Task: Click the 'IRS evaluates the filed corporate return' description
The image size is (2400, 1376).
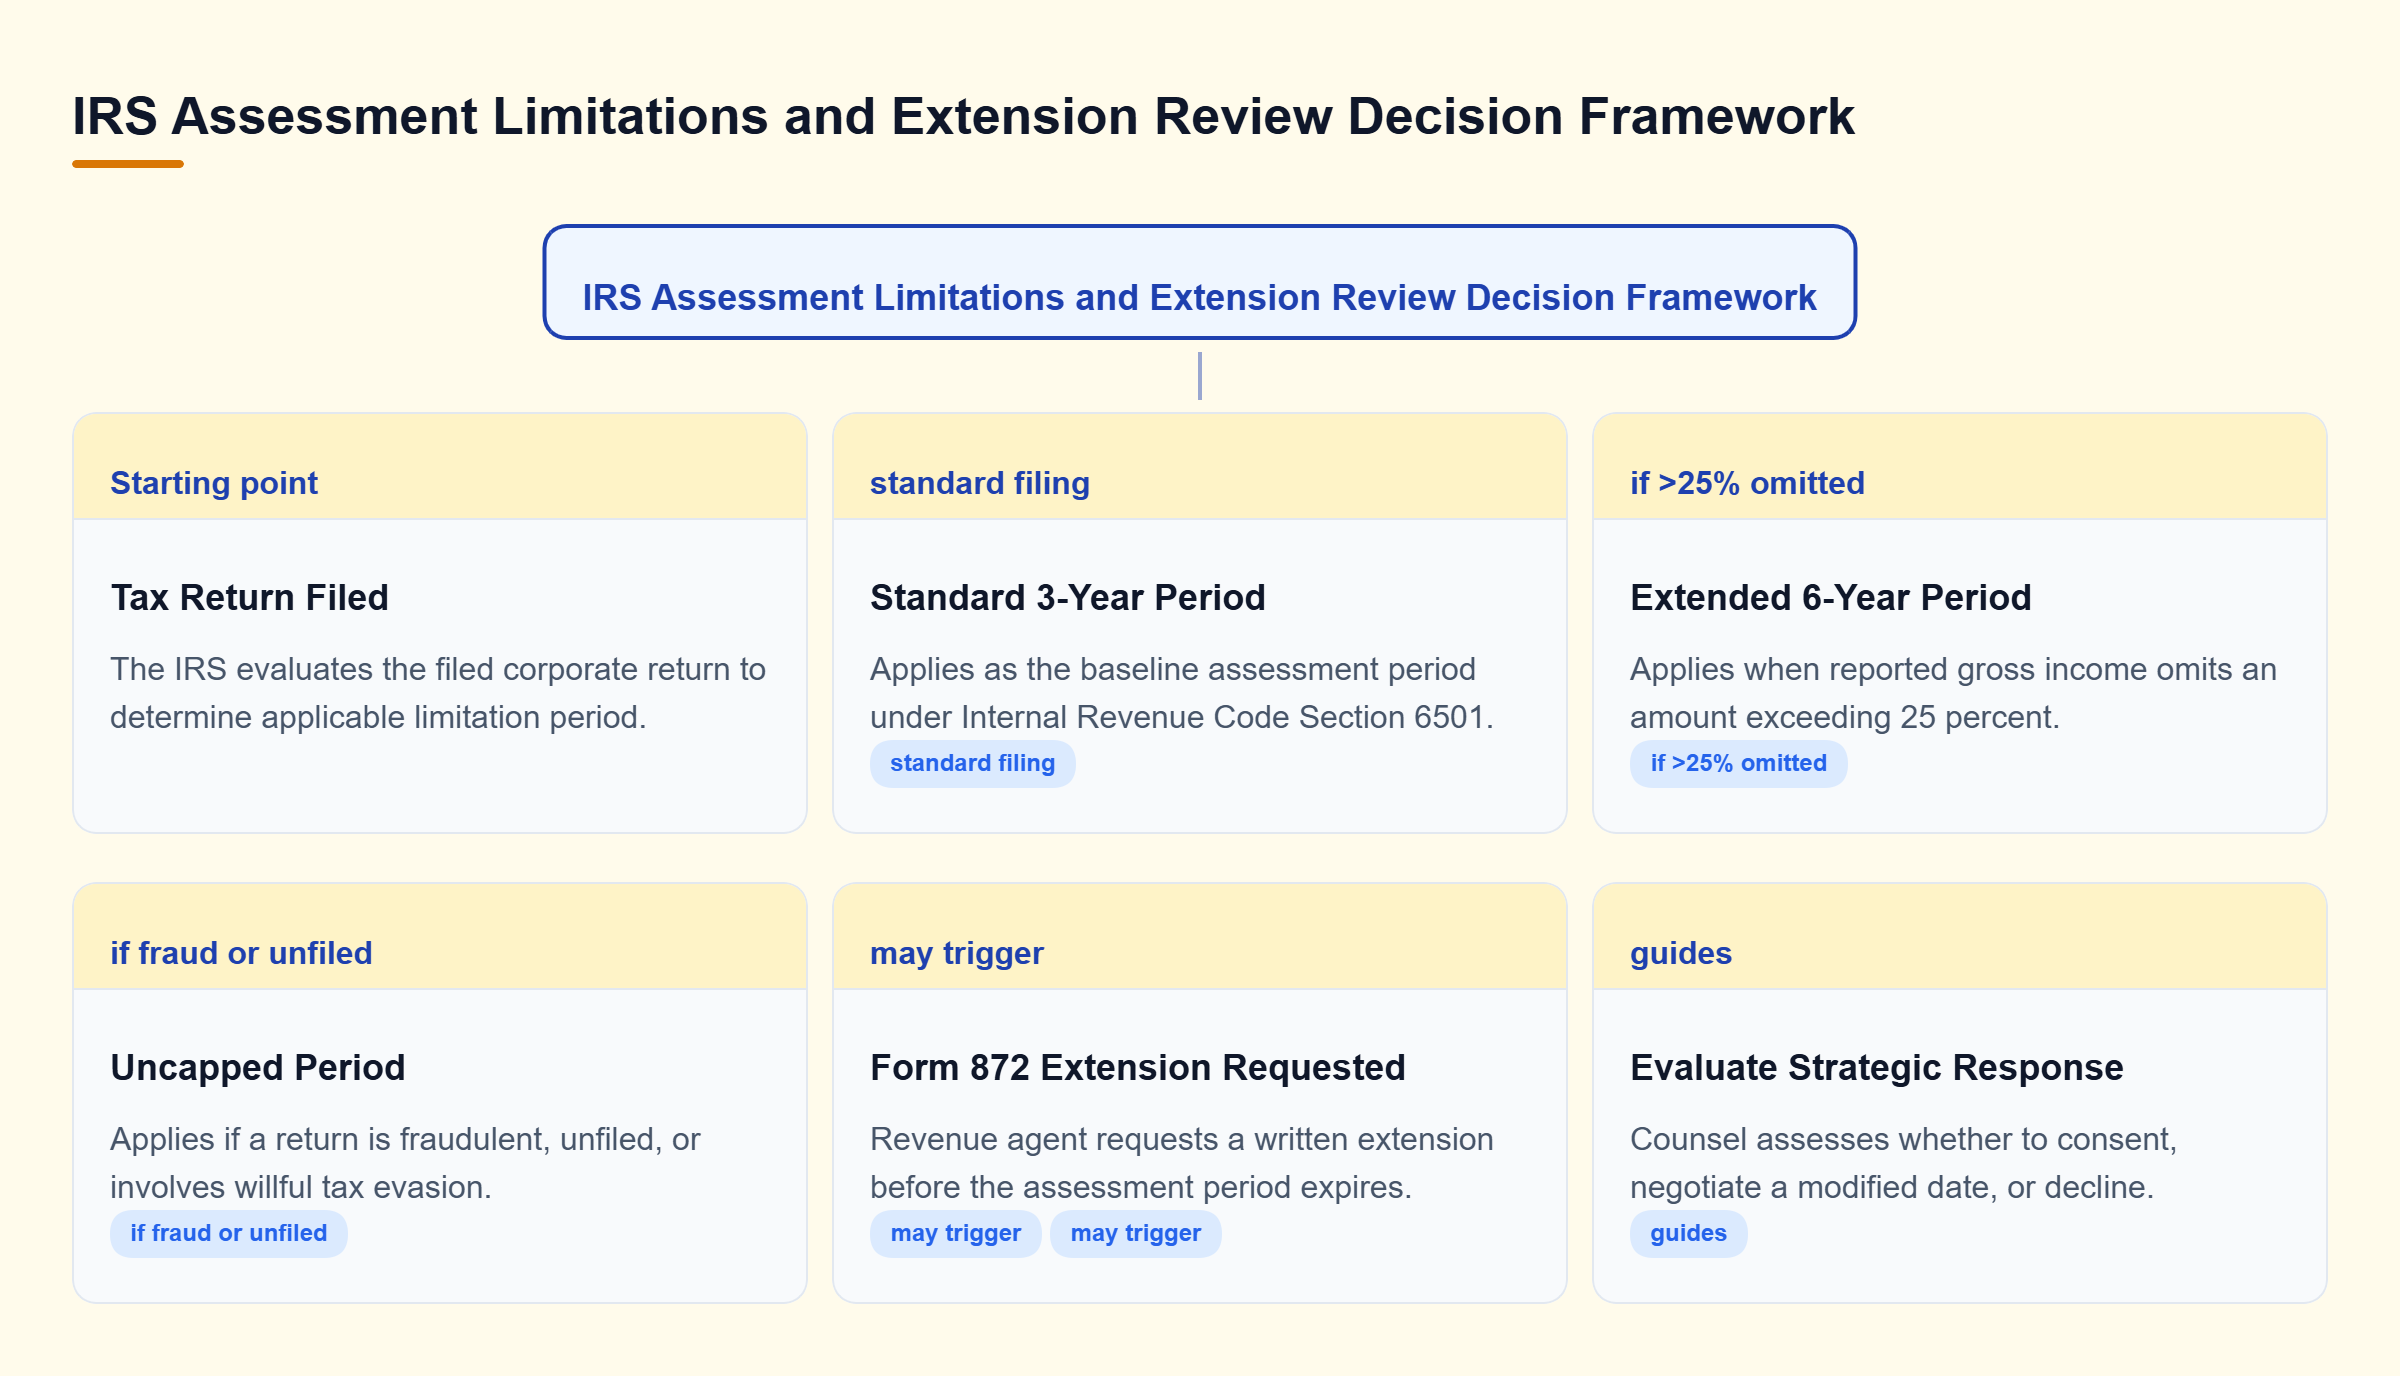Action: click(438, 693)
